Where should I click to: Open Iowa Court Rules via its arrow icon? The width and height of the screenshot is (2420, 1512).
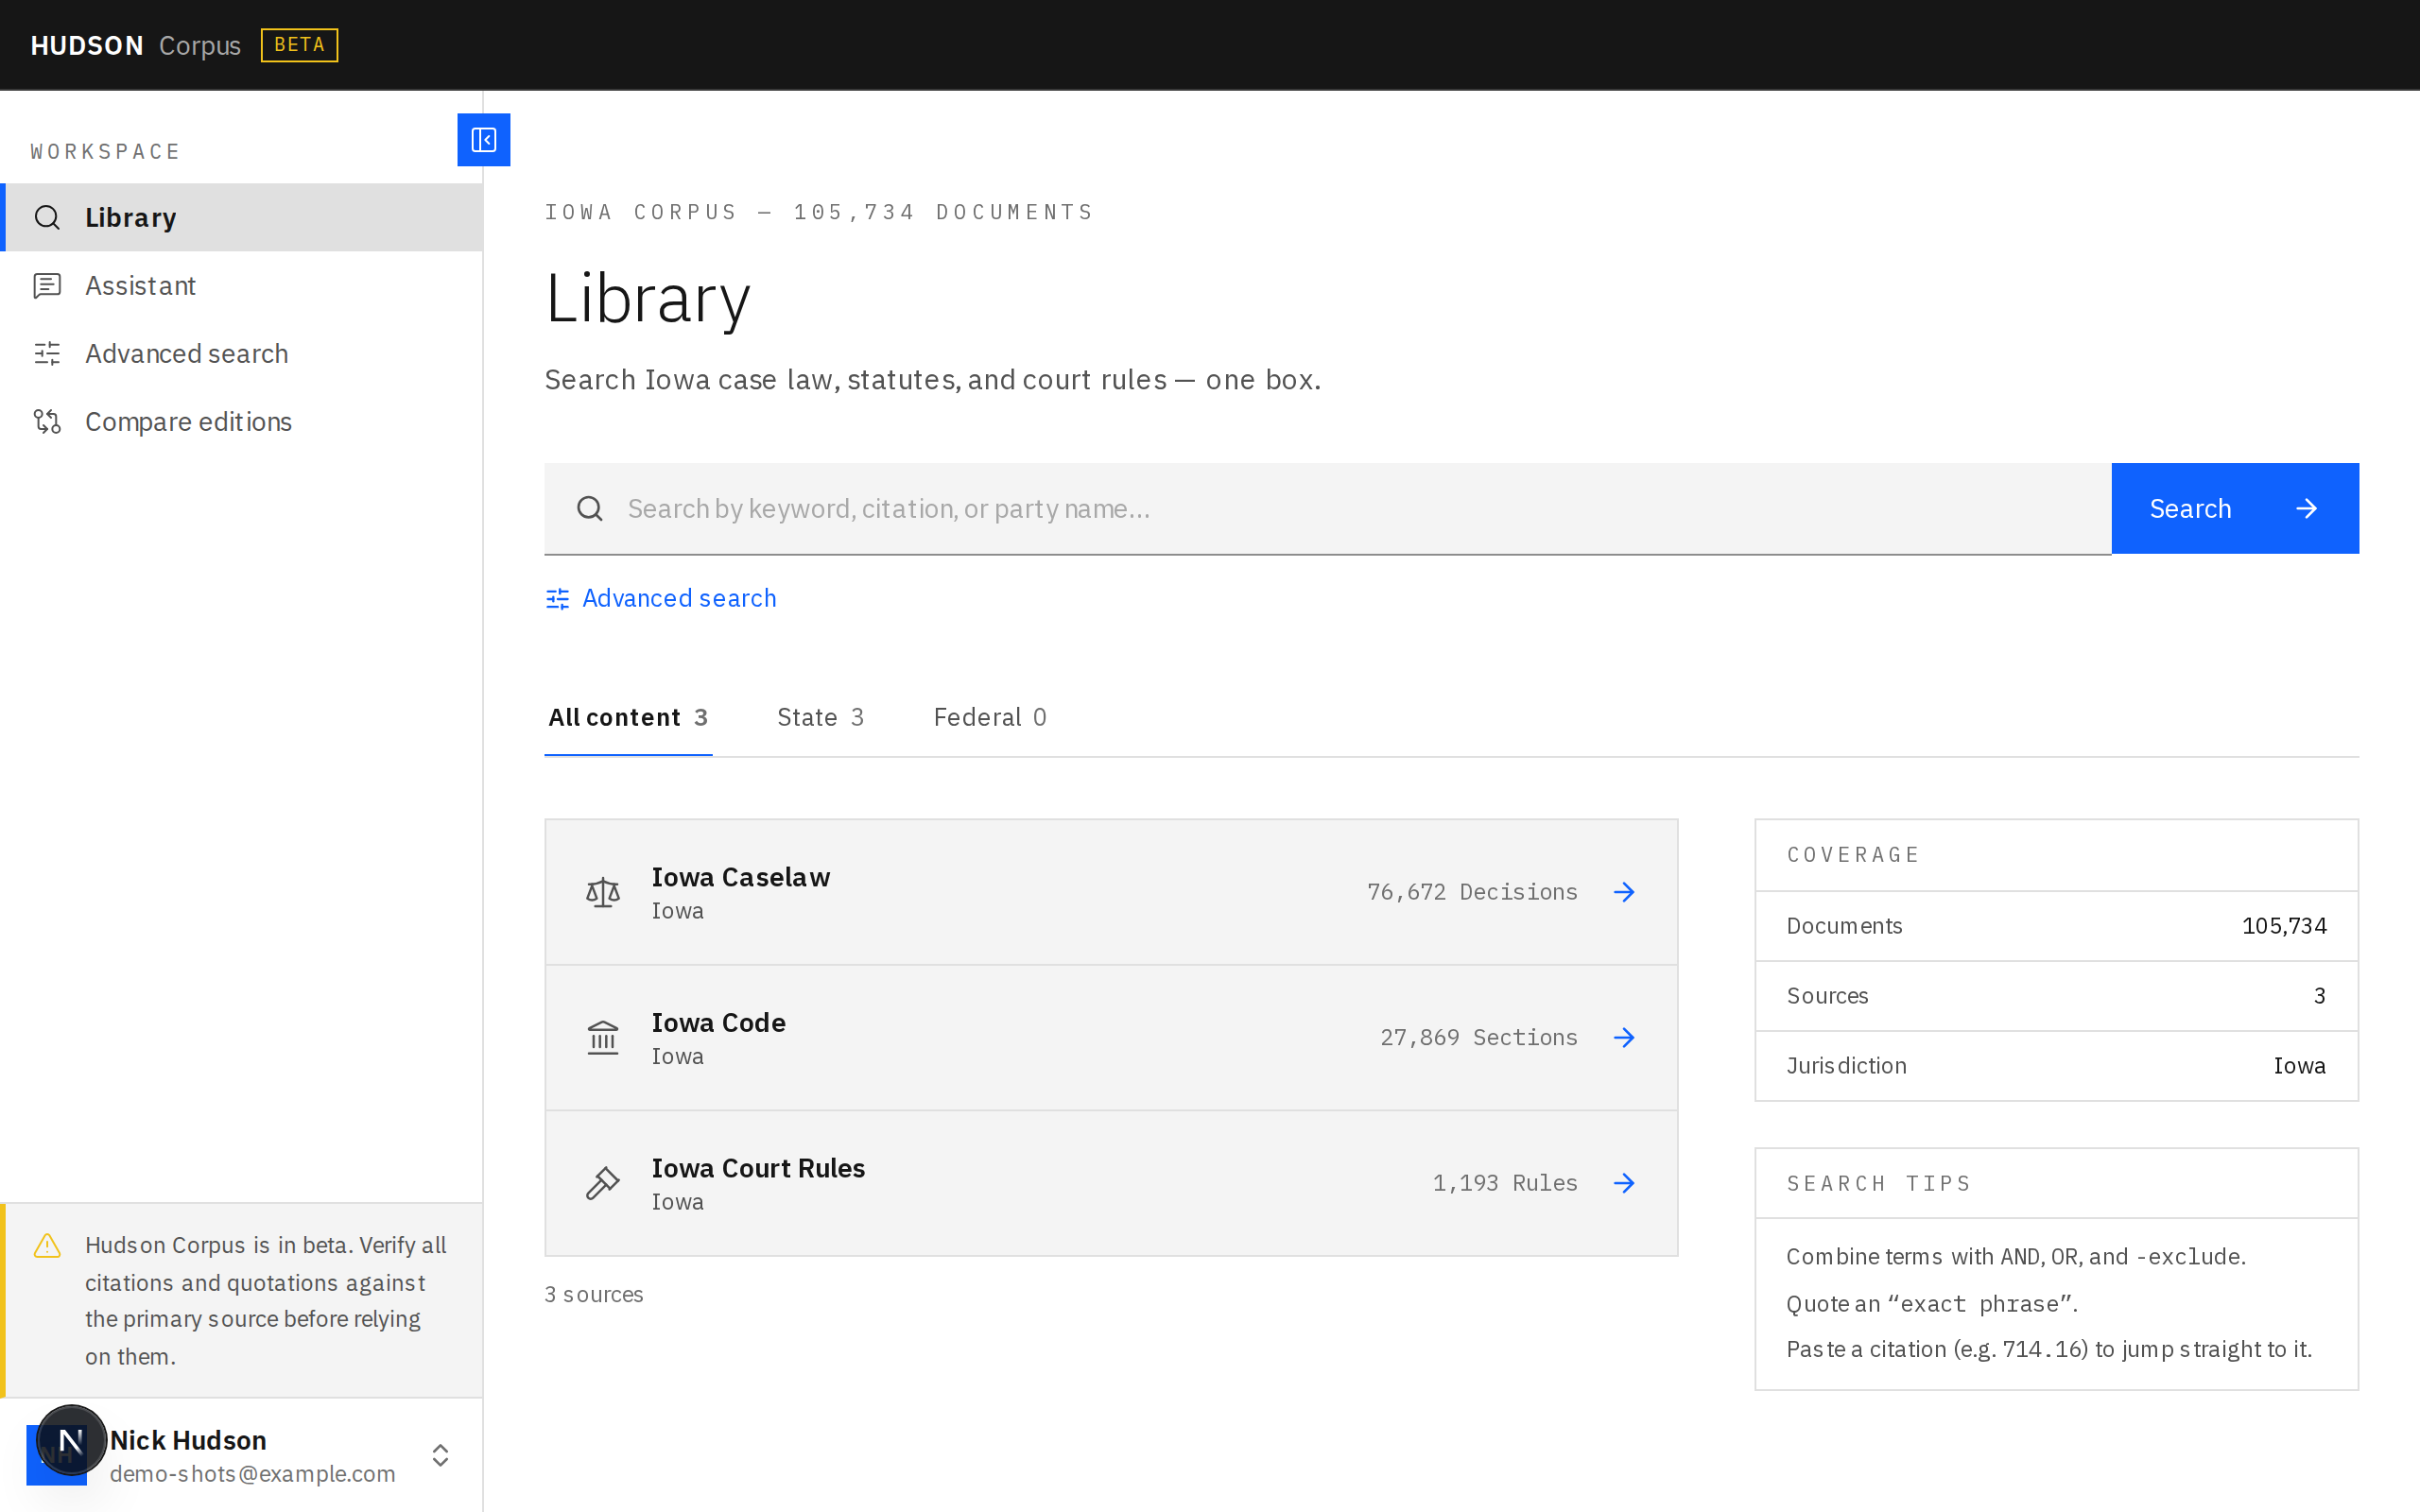coord(1624,1183)
